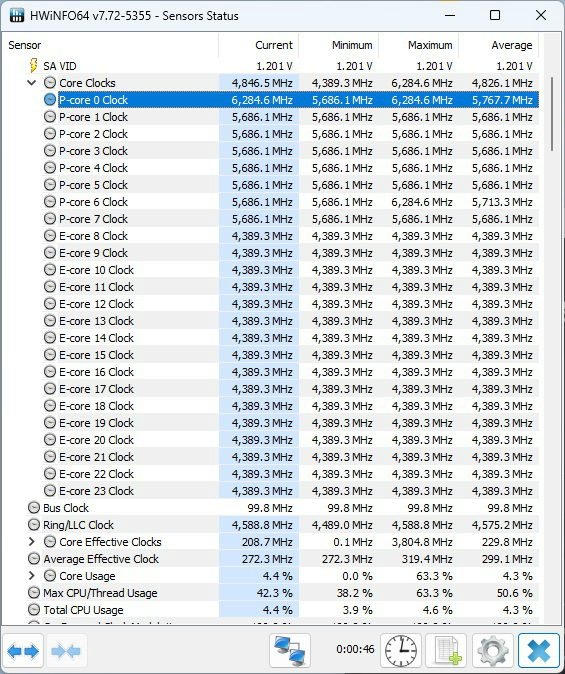Select the P-core 5 Clock row
The width and height of the screenshot is (565, 674).
click(290, 185)
